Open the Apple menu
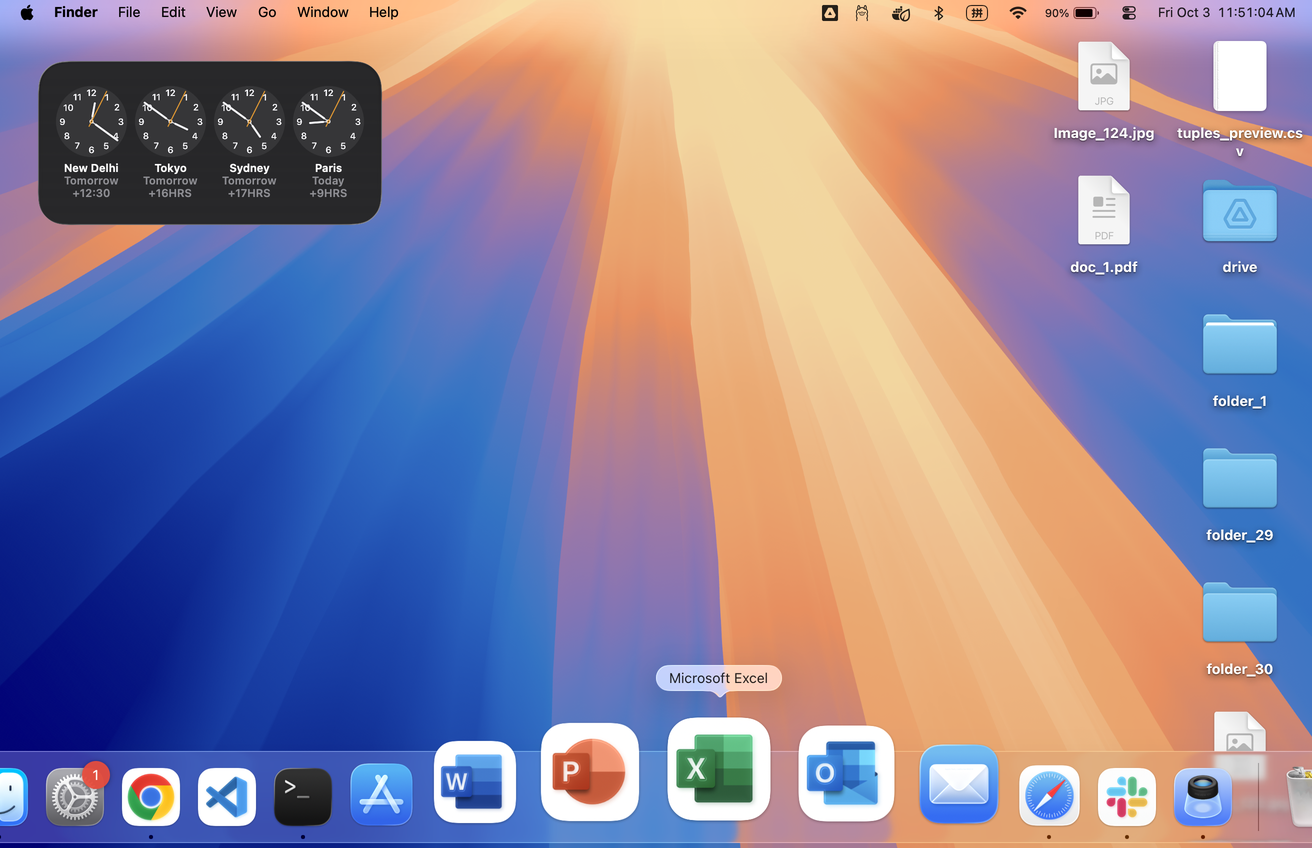 27,13
